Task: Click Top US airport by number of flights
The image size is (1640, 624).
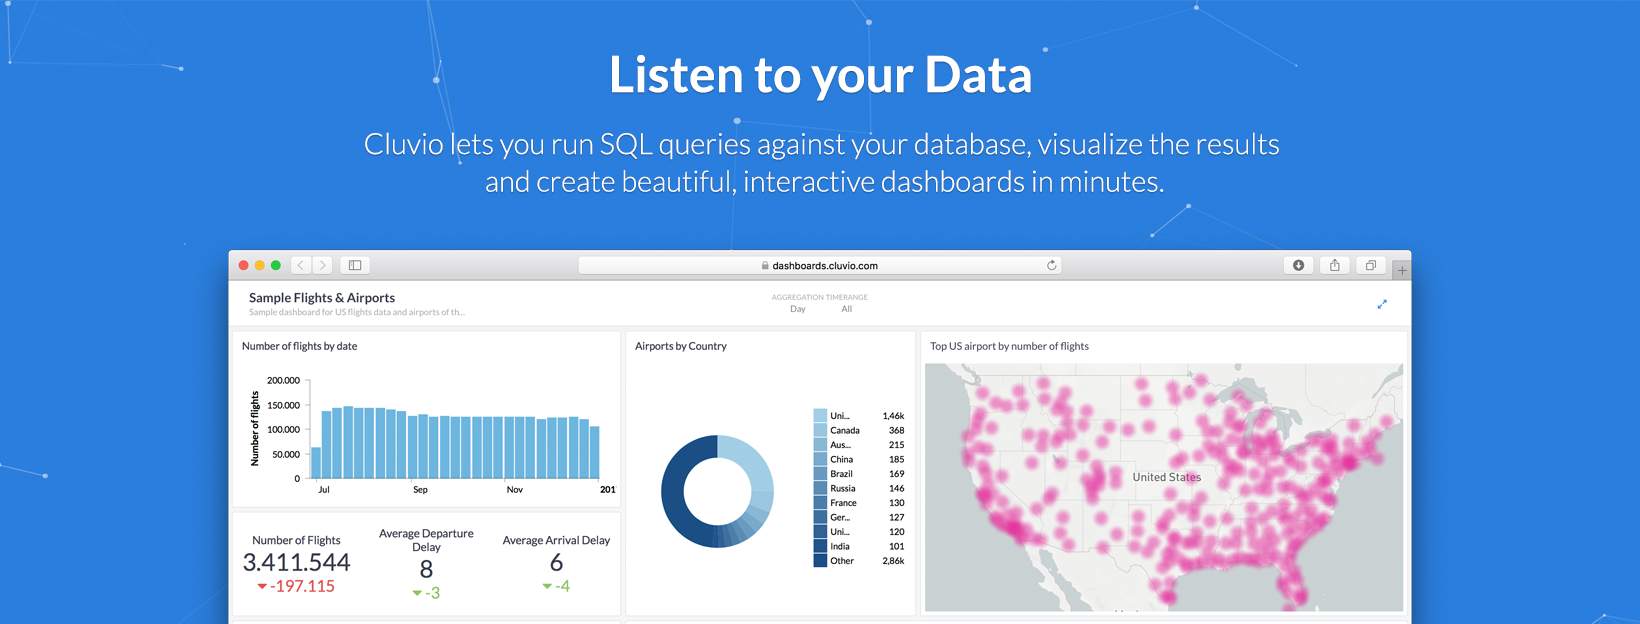Action: coord(1009,346)
